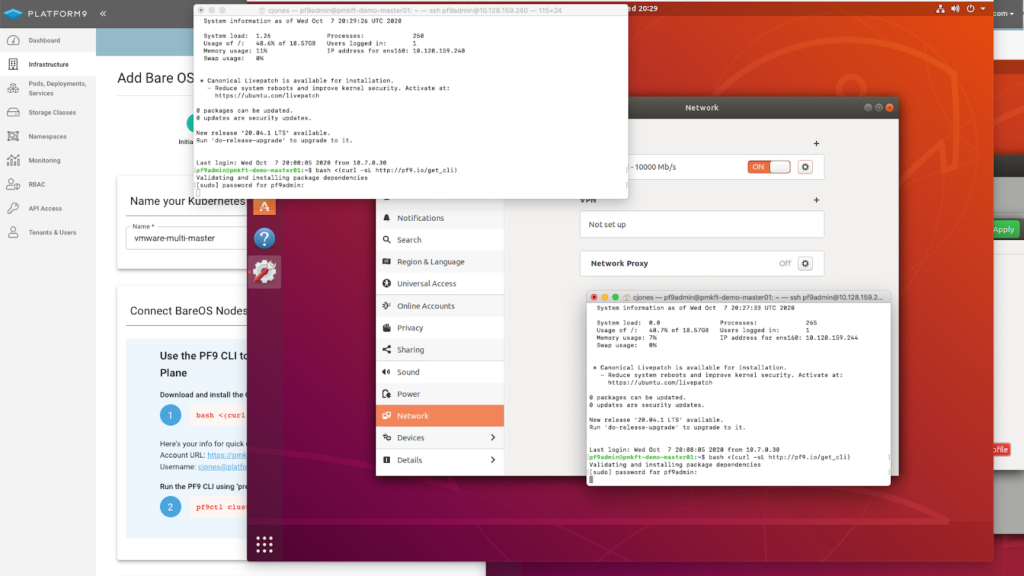This screenshot has height=576, width=1024.
Task: Click the wired connection settings gear
Action: pos(805,167)
